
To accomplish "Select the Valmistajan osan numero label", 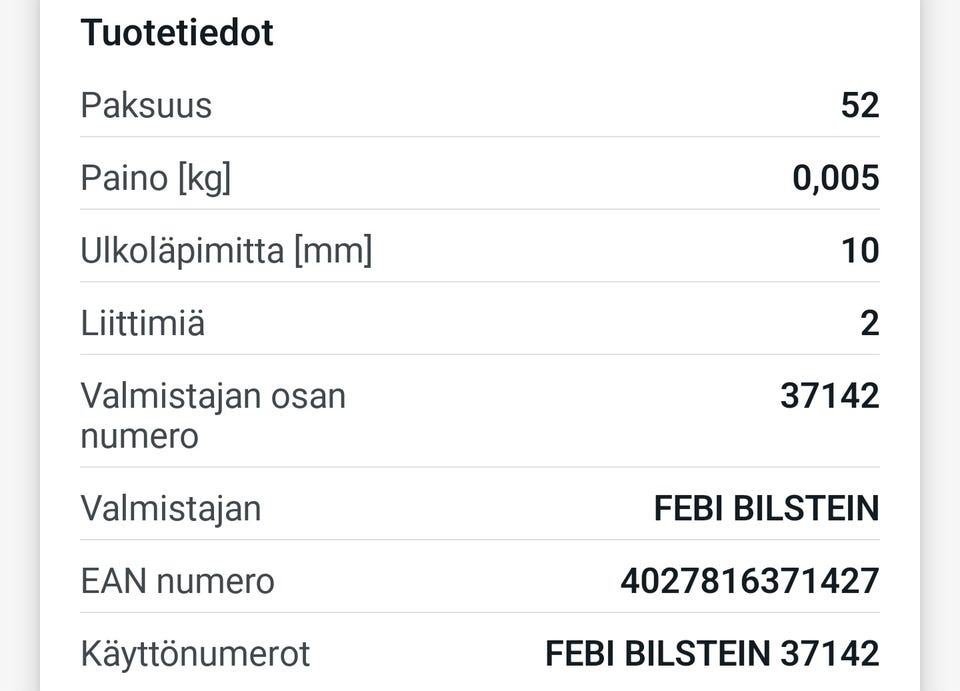I will (x=213, y=416).
